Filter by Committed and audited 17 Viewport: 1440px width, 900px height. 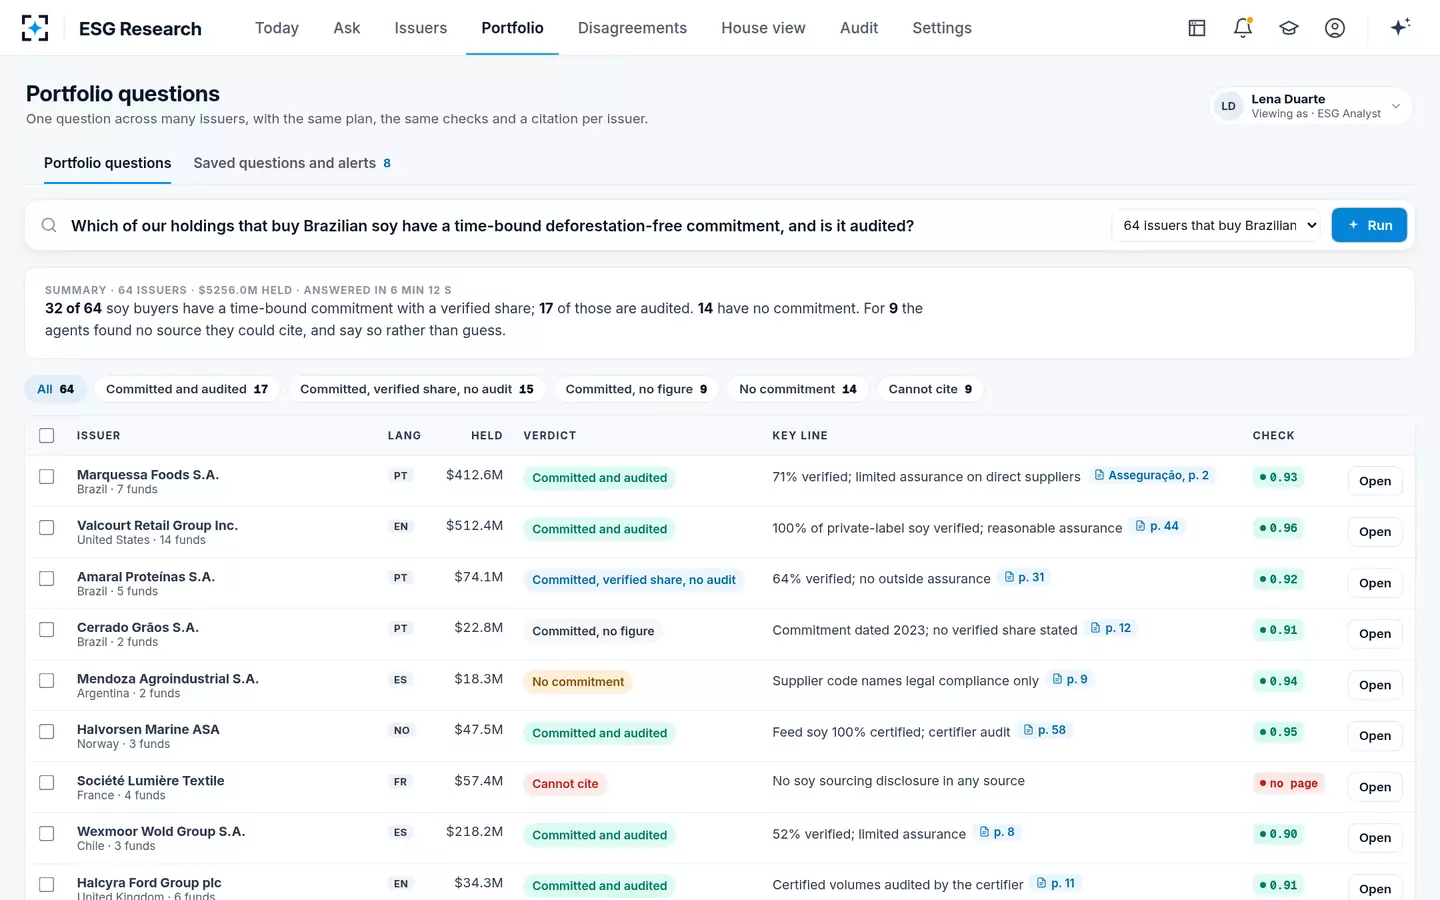(x=187, y=389)
